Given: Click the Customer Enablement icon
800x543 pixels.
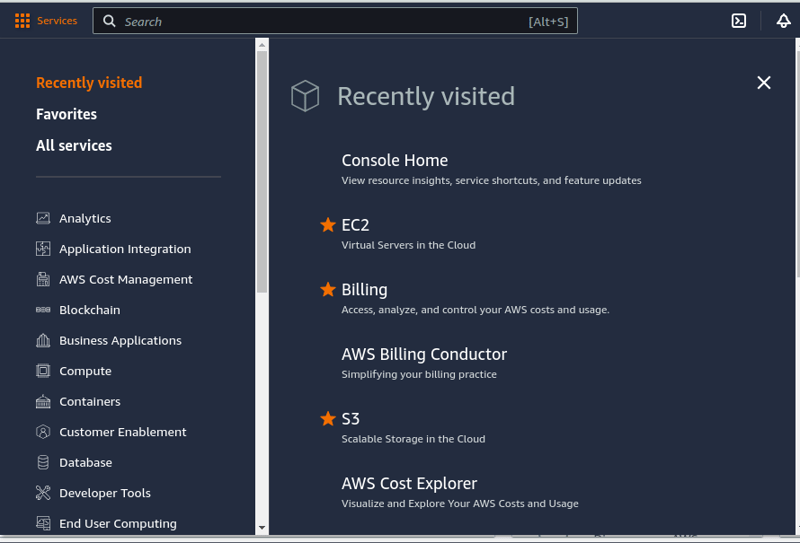Looking at the screenshot, I should pos(43,432).
